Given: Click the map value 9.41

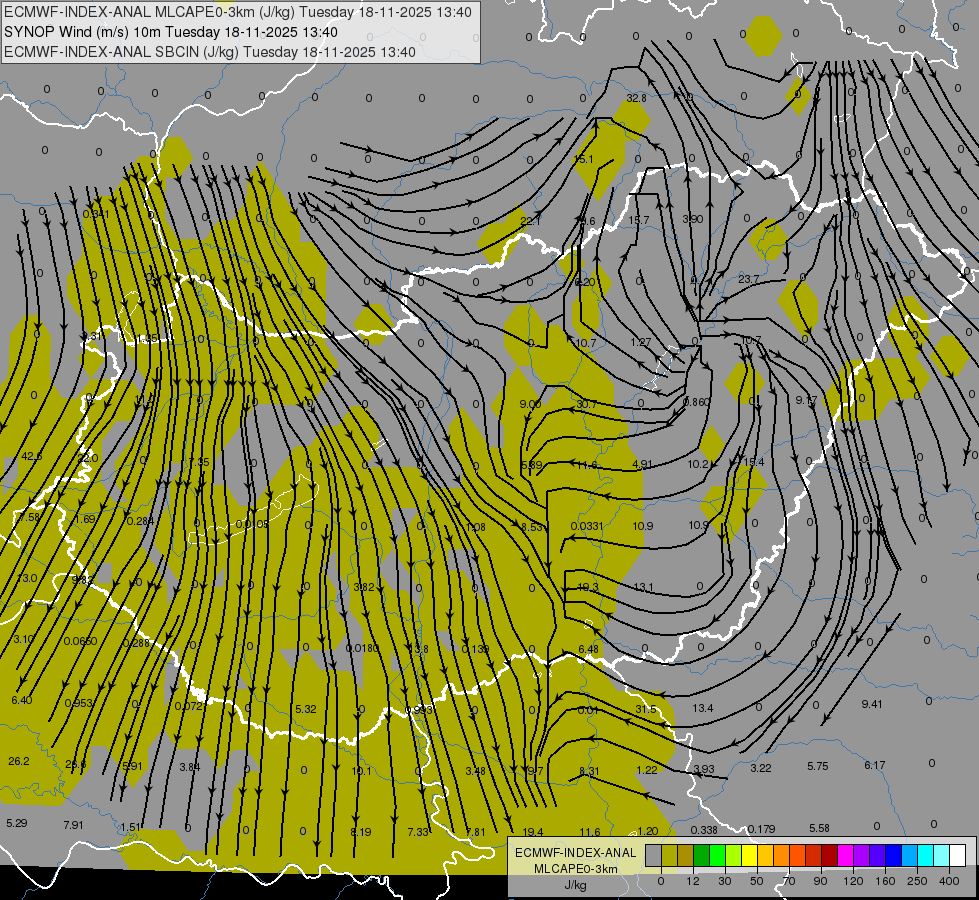Looking at the screenshot, I should [872, 704].
